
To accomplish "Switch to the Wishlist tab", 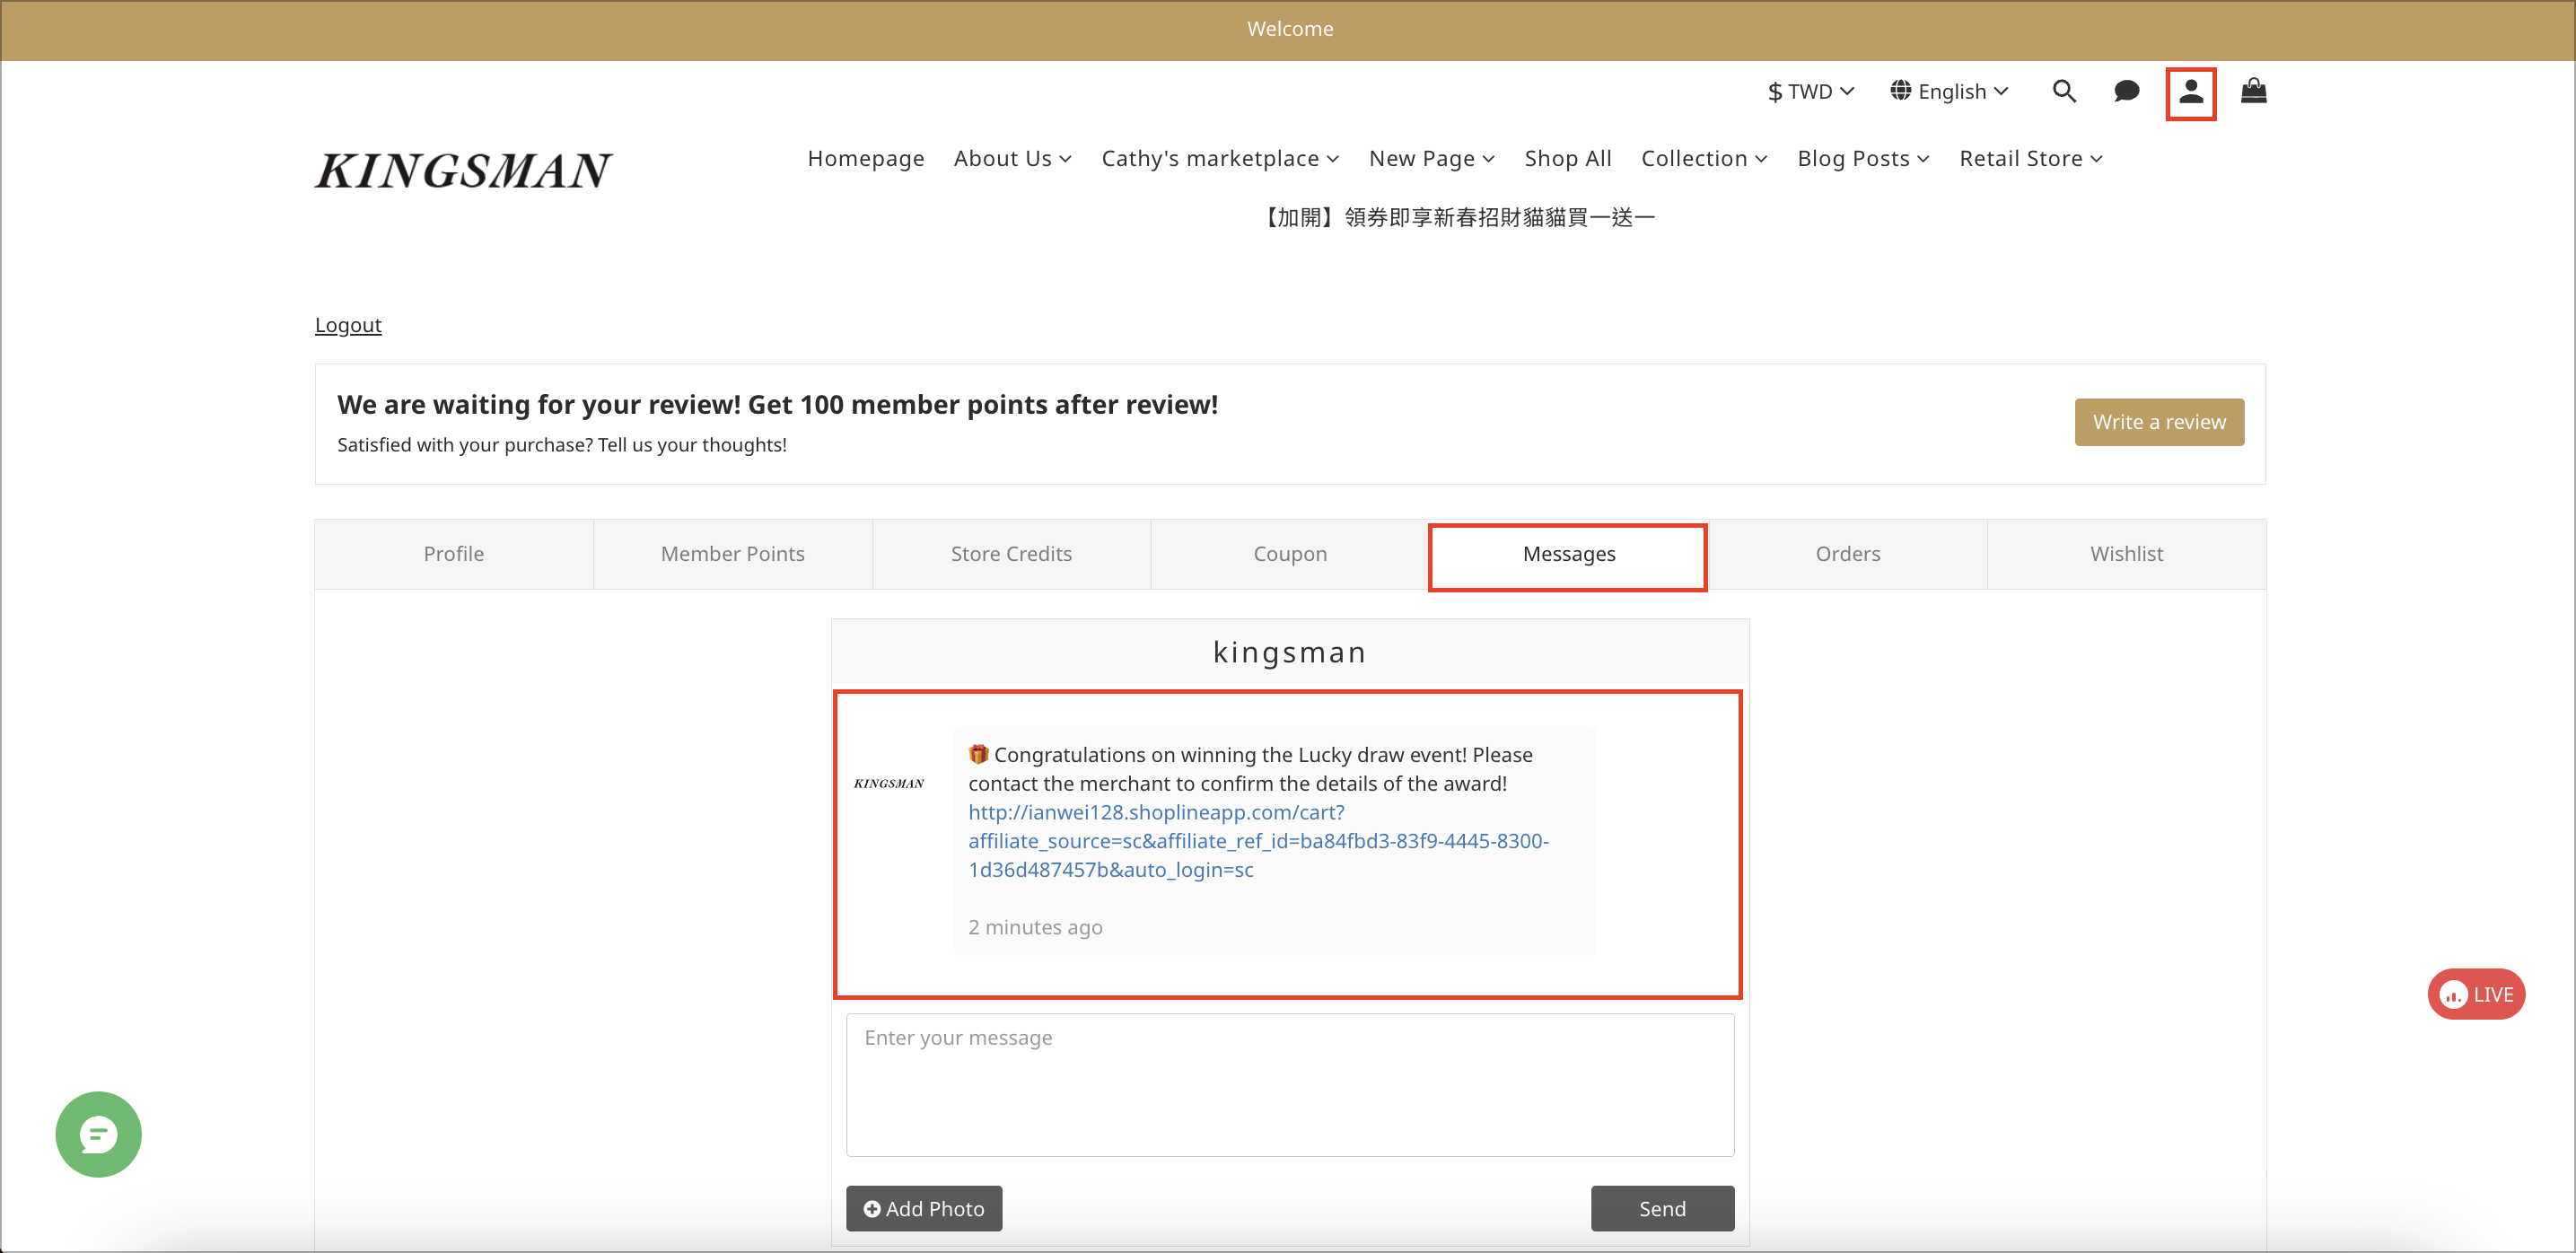I will (2126, 554).
